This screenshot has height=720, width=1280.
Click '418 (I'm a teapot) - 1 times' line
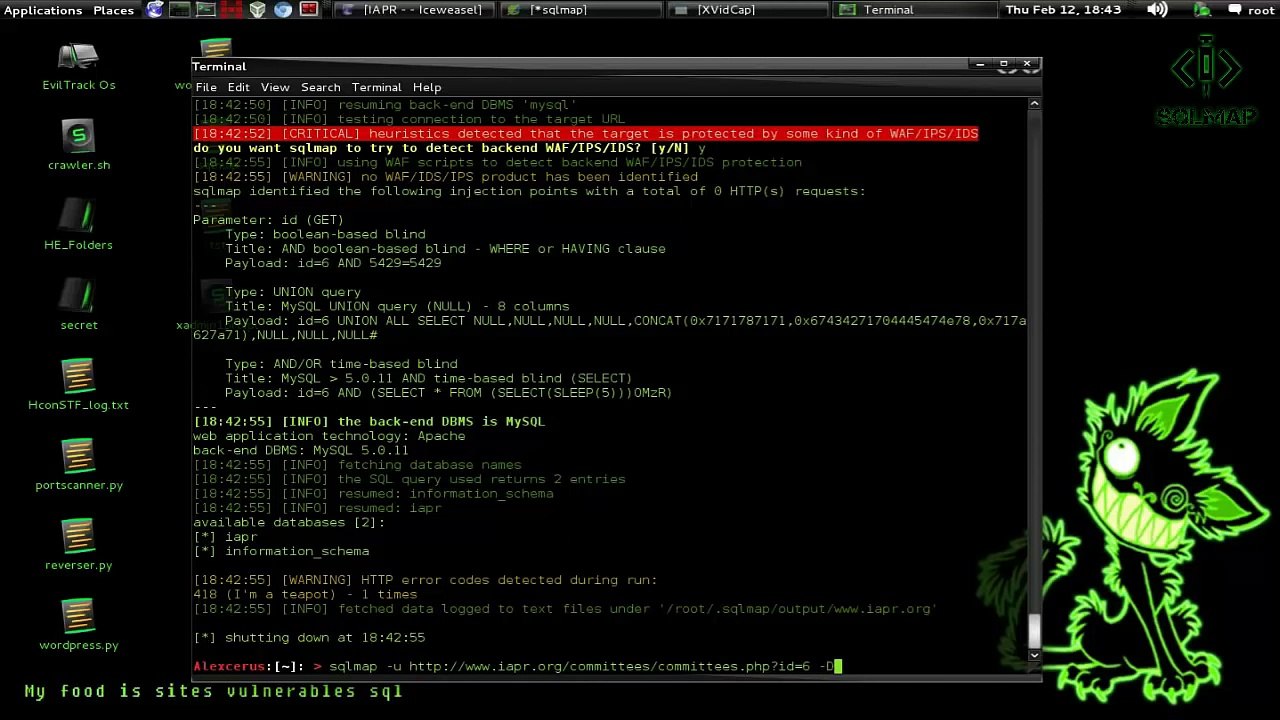[305, 594]
